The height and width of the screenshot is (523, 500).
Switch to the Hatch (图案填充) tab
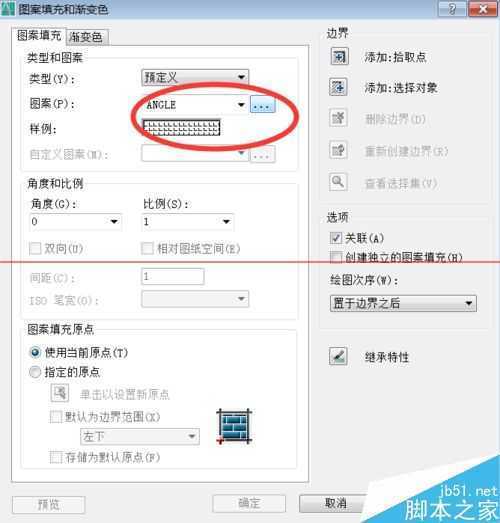coord(39,36)
